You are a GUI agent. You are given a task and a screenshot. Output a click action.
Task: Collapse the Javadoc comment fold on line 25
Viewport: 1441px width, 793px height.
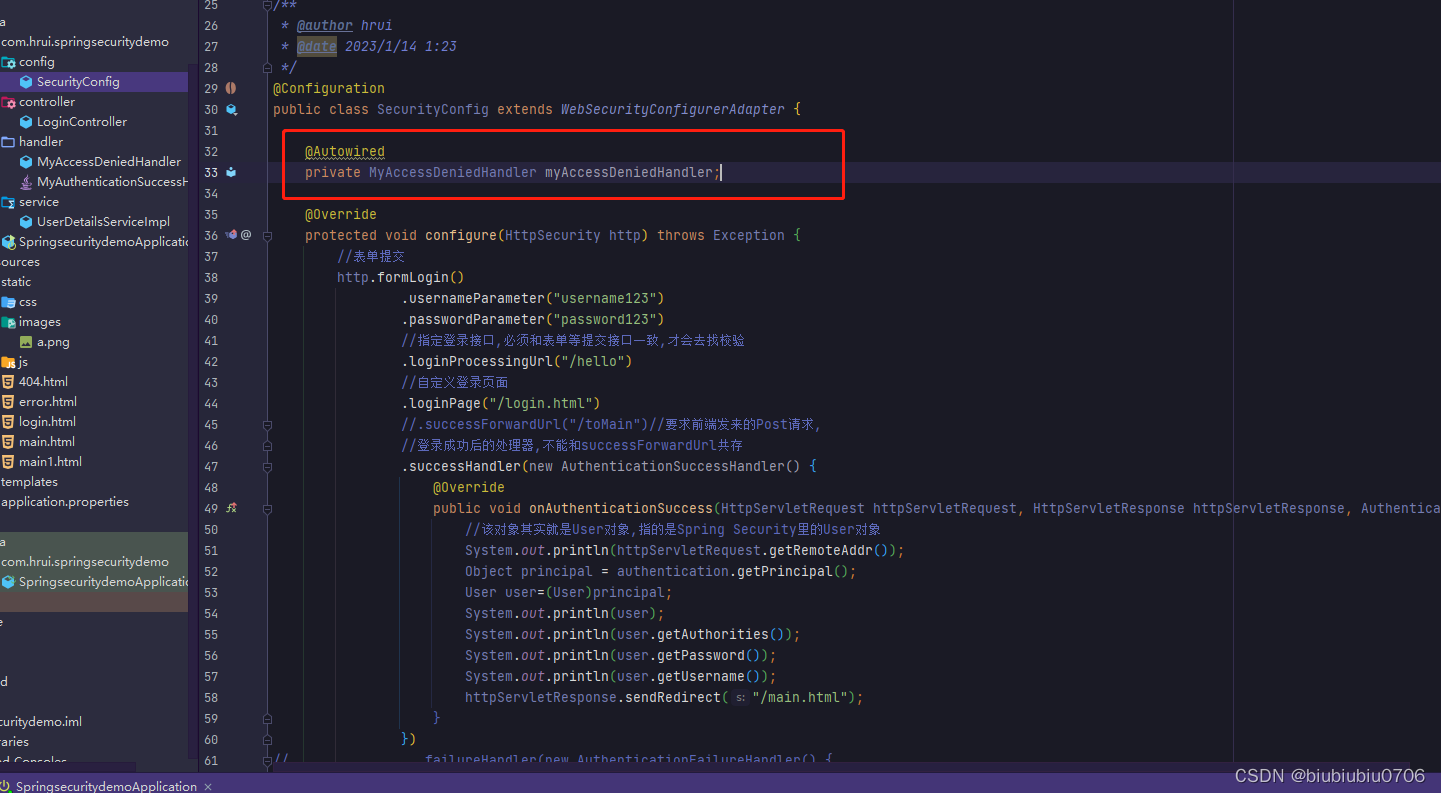267,5
